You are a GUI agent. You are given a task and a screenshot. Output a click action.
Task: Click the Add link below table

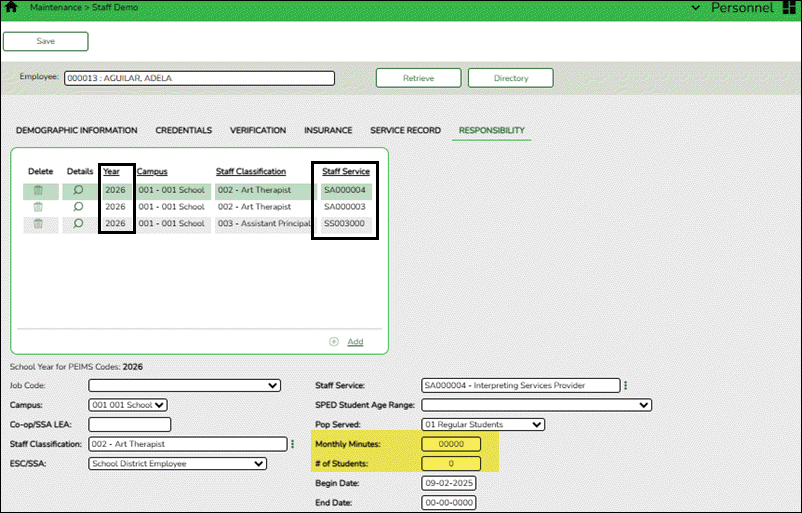(354, 342)
